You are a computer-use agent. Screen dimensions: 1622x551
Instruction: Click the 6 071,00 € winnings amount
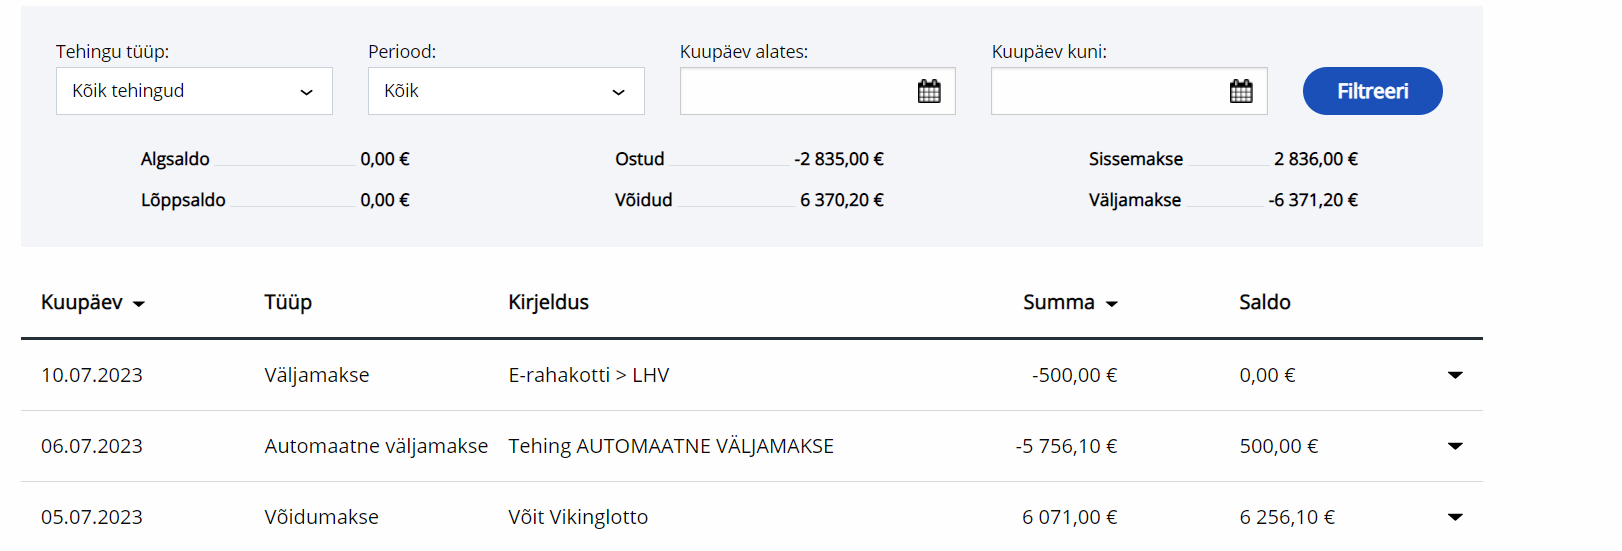[1069, 518]
